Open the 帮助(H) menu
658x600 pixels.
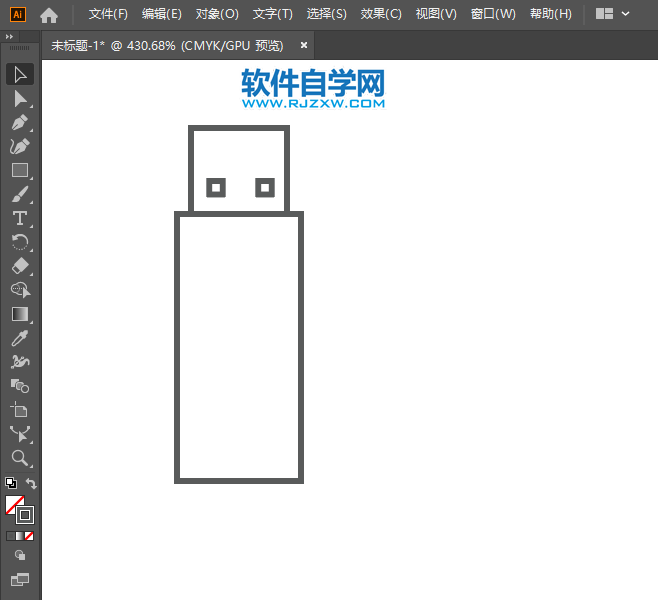click(551, 14)
